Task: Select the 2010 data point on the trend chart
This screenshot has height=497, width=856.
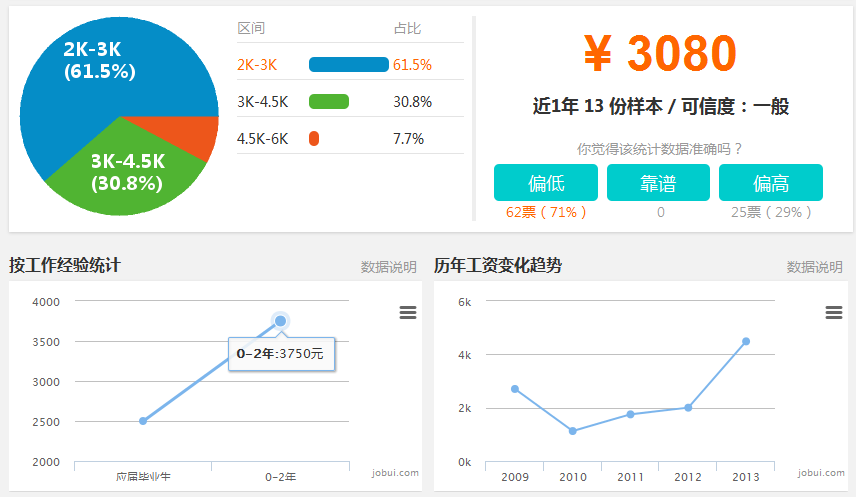Action: 573,431
